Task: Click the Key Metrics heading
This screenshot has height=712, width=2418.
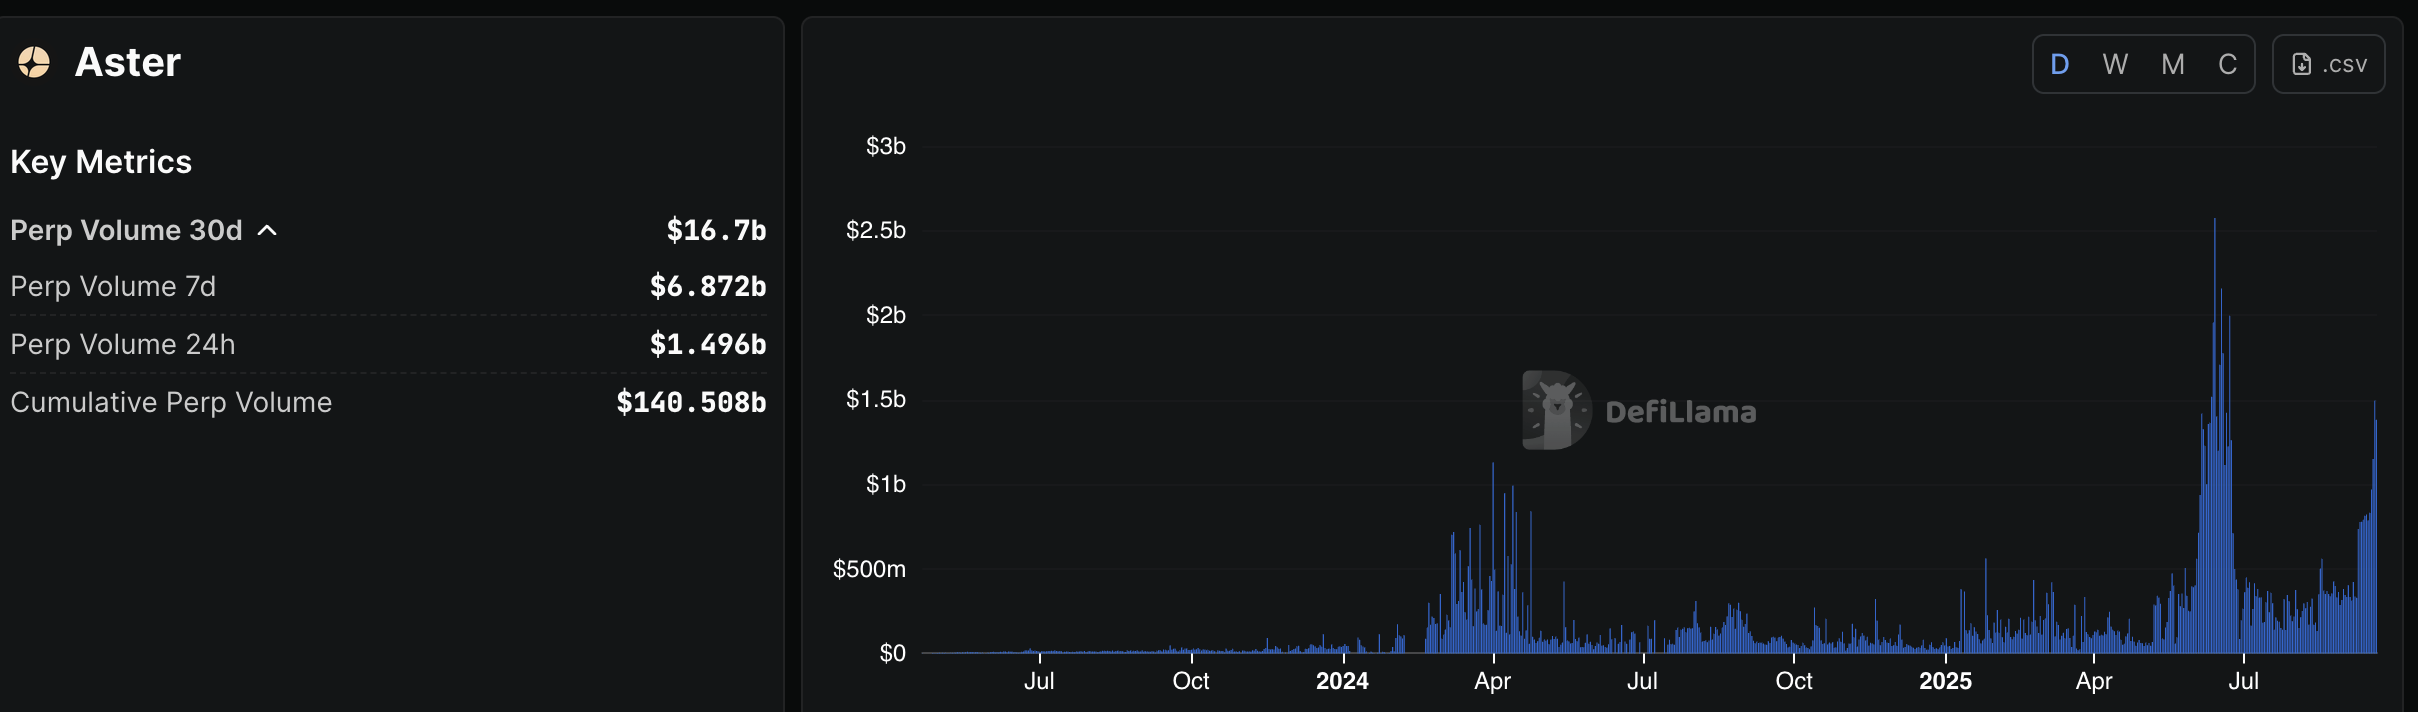Action: tap(101, 162)
